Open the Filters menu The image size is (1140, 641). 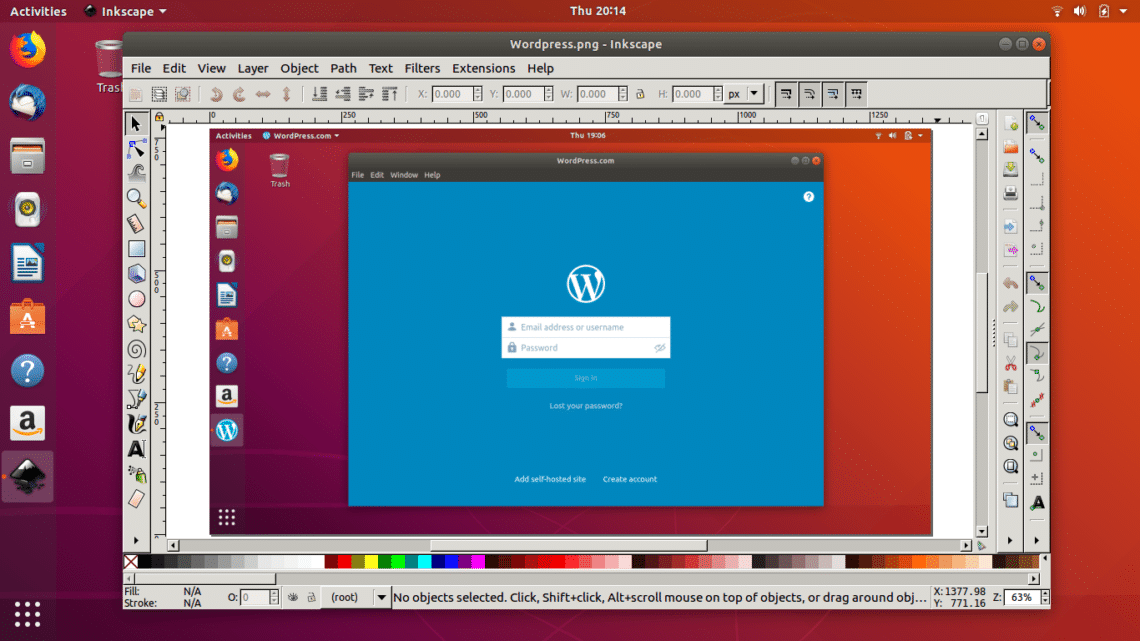(422, 68)
